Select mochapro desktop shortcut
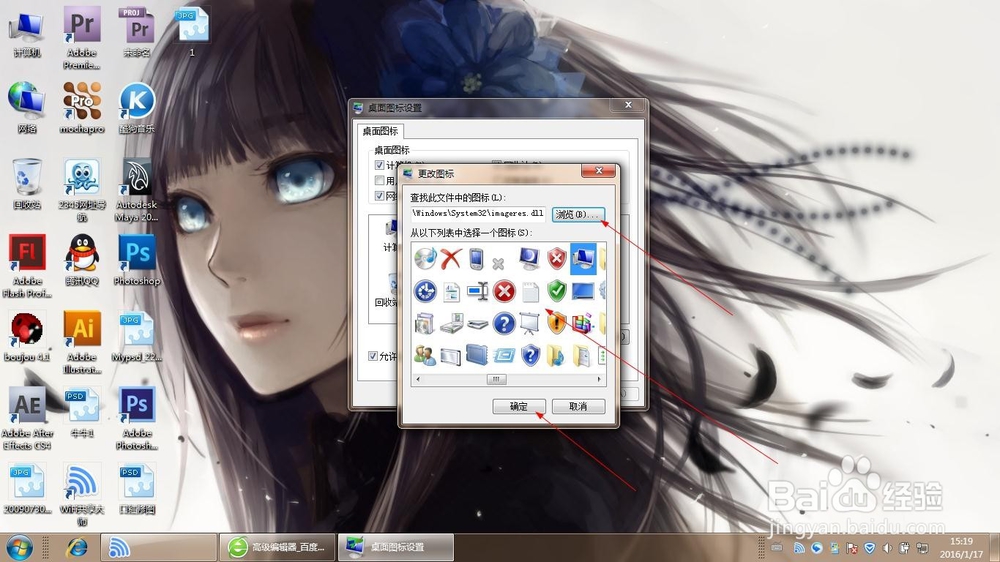Screen dimensions: 1000x562 click(82, 107)
